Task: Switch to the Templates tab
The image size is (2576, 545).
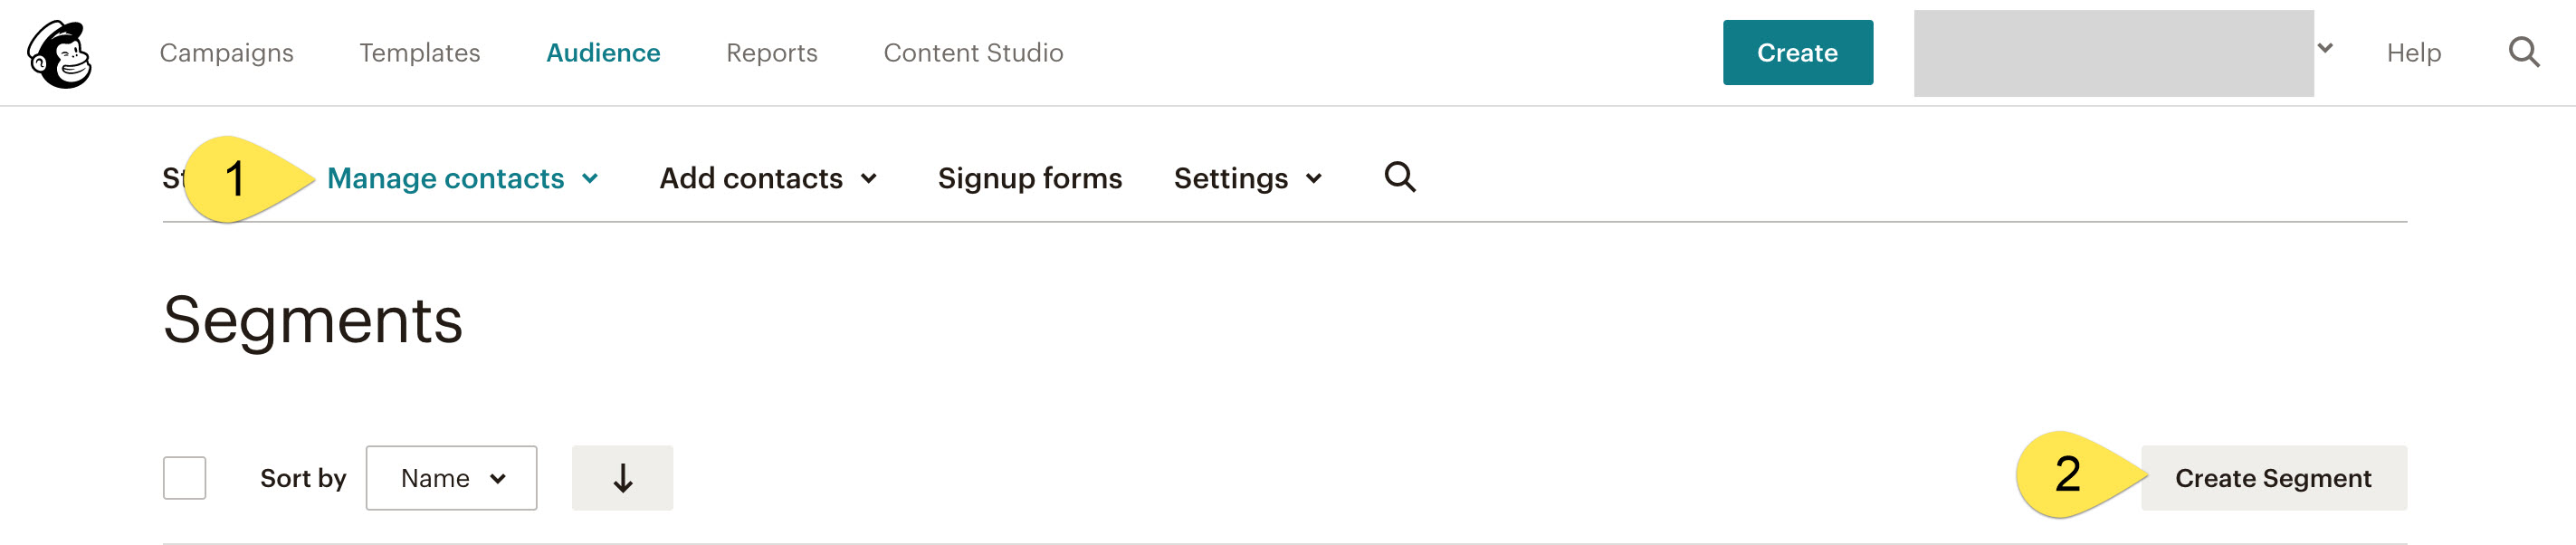Action: [420, 53]
